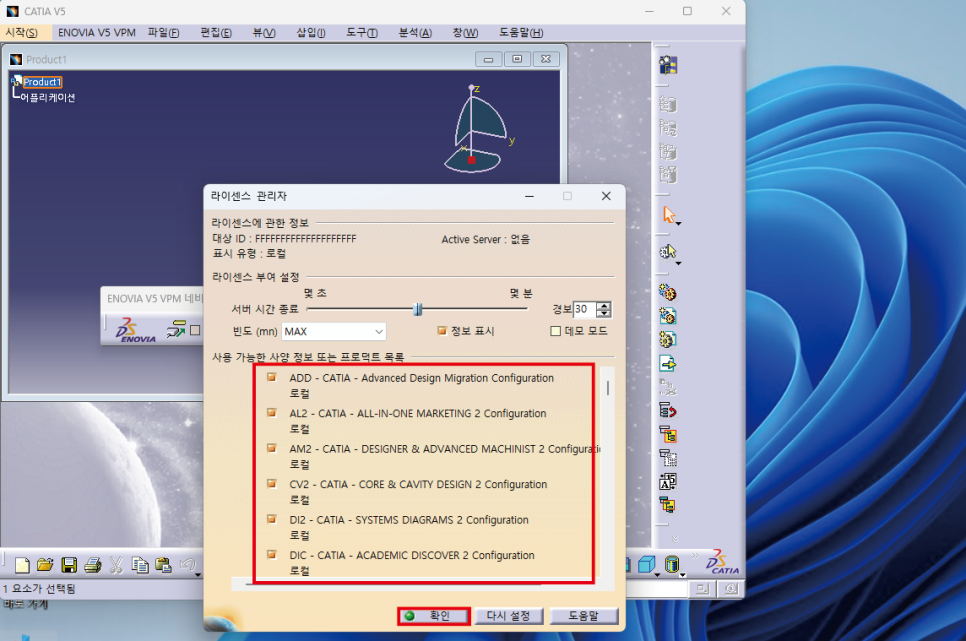Print with the printer icon
The width and height of the screenshot is (966, 641).
pos(92,565)
